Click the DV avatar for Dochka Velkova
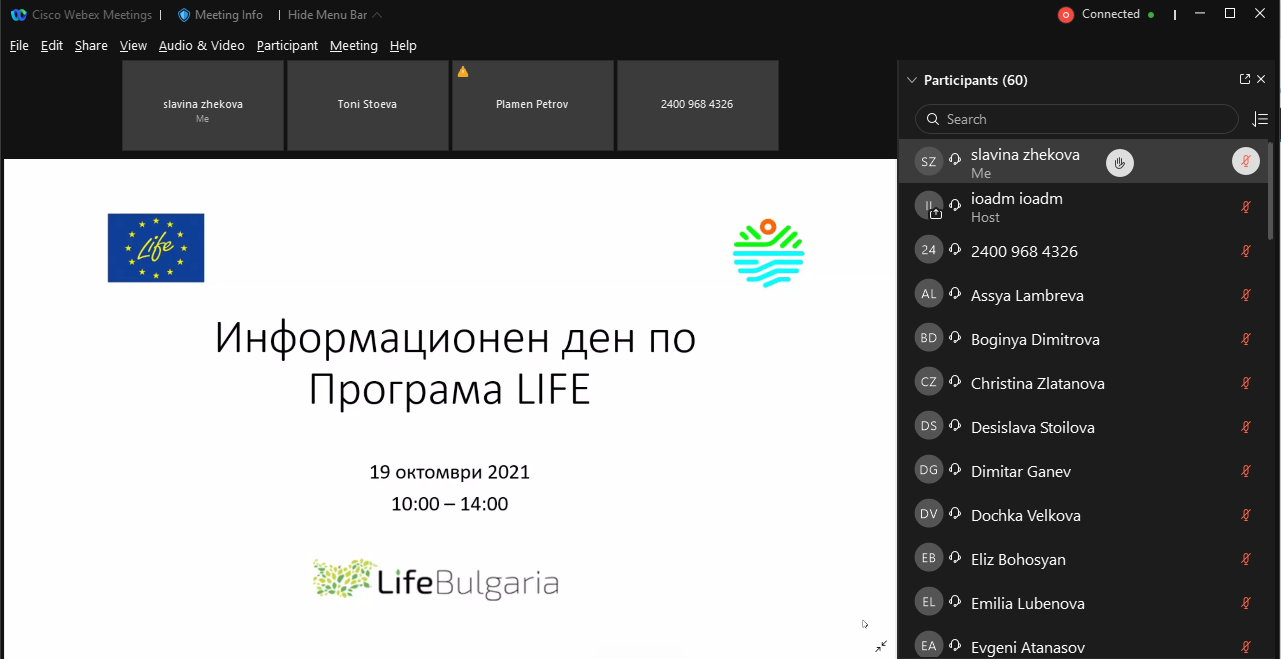This screenshot has width=1281, height=659. click(x=929, y=514)
